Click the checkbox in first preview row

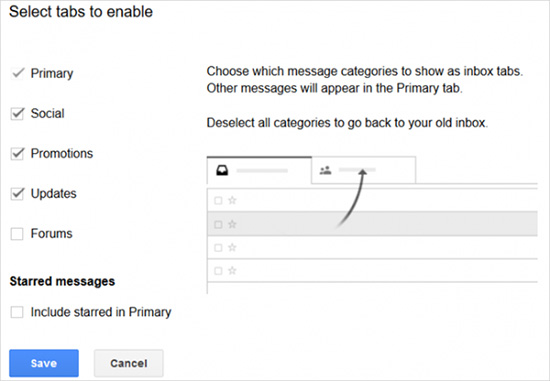coord(218,200)
